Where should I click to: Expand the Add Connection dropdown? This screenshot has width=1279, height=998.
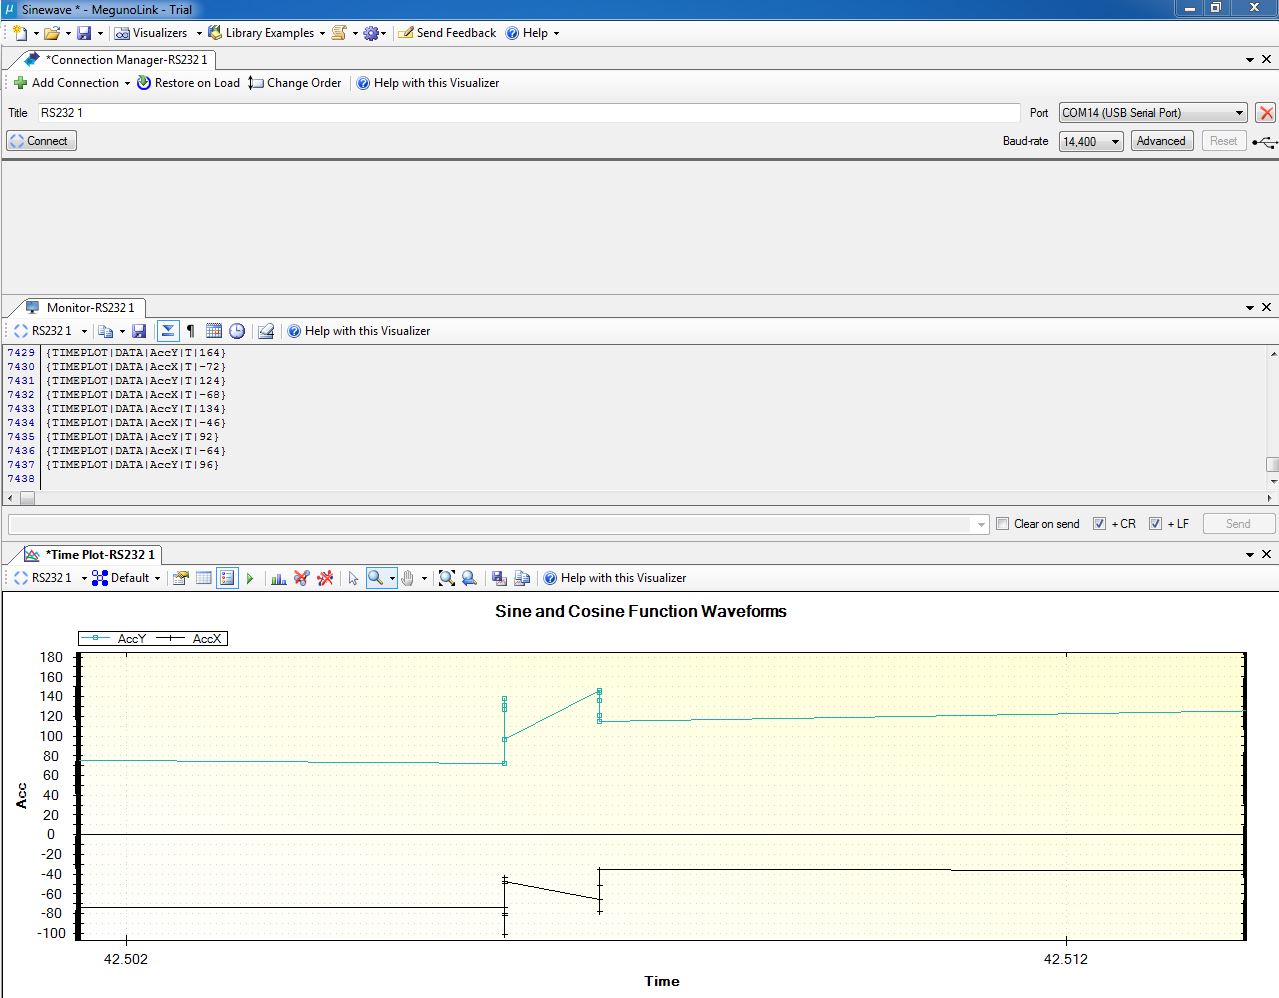[x=127, y=83]
